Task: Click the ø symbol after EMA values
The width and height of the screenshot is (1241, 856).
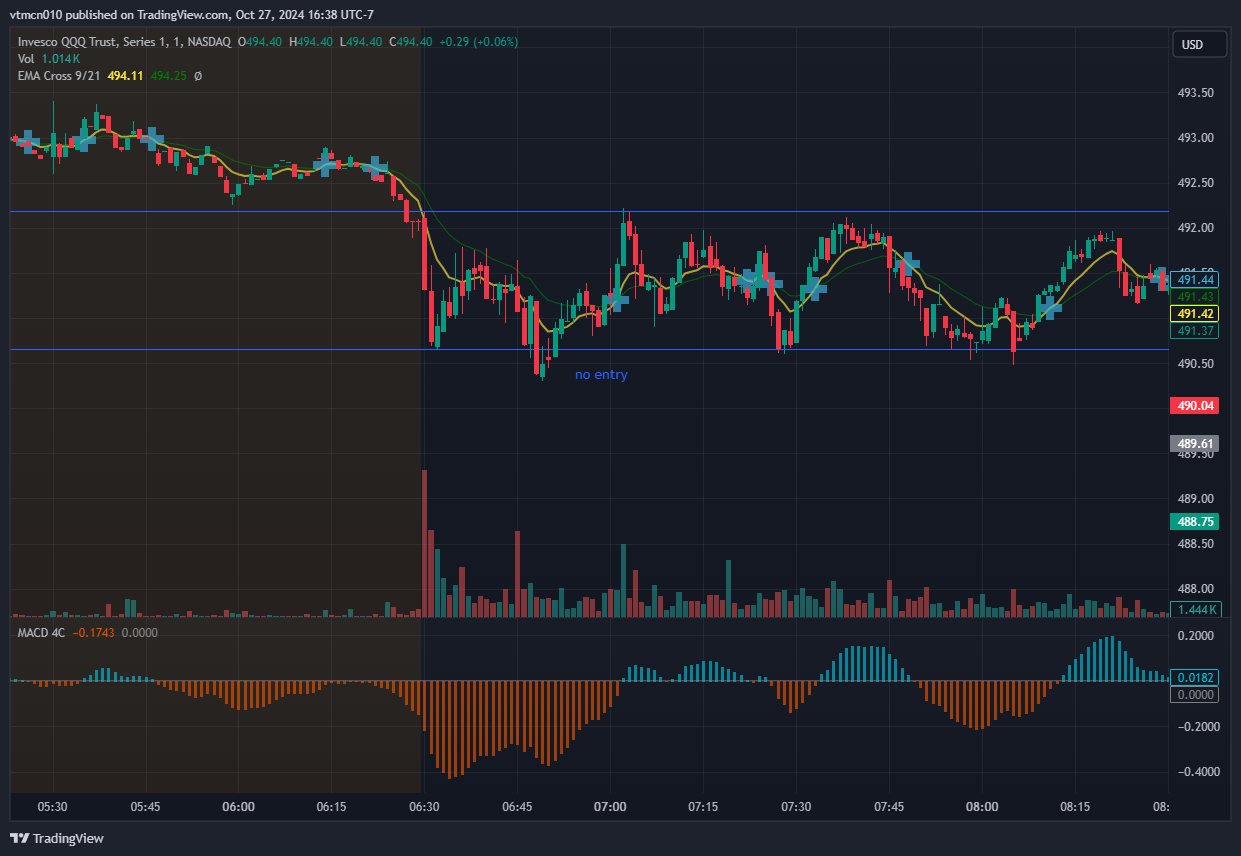Action: [198, 76]
